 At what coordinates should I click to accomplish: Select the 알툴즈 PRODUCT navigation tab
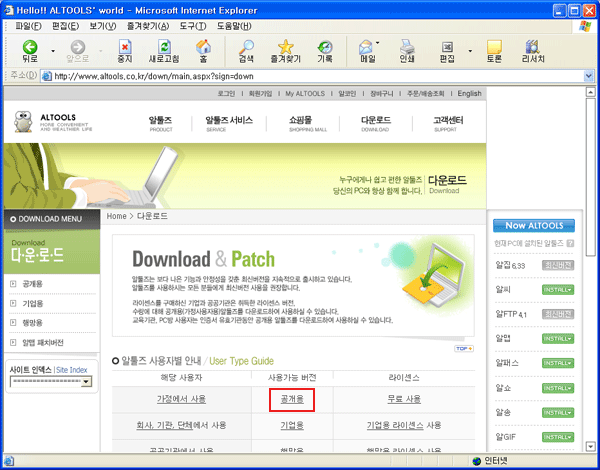click(161, 124)
